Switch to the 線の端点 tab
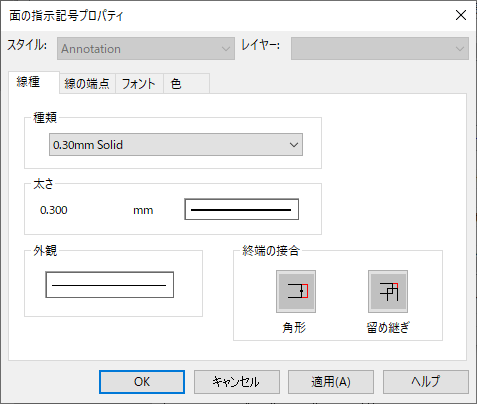This screenshot has height=404, width=477. pos(87,83)
